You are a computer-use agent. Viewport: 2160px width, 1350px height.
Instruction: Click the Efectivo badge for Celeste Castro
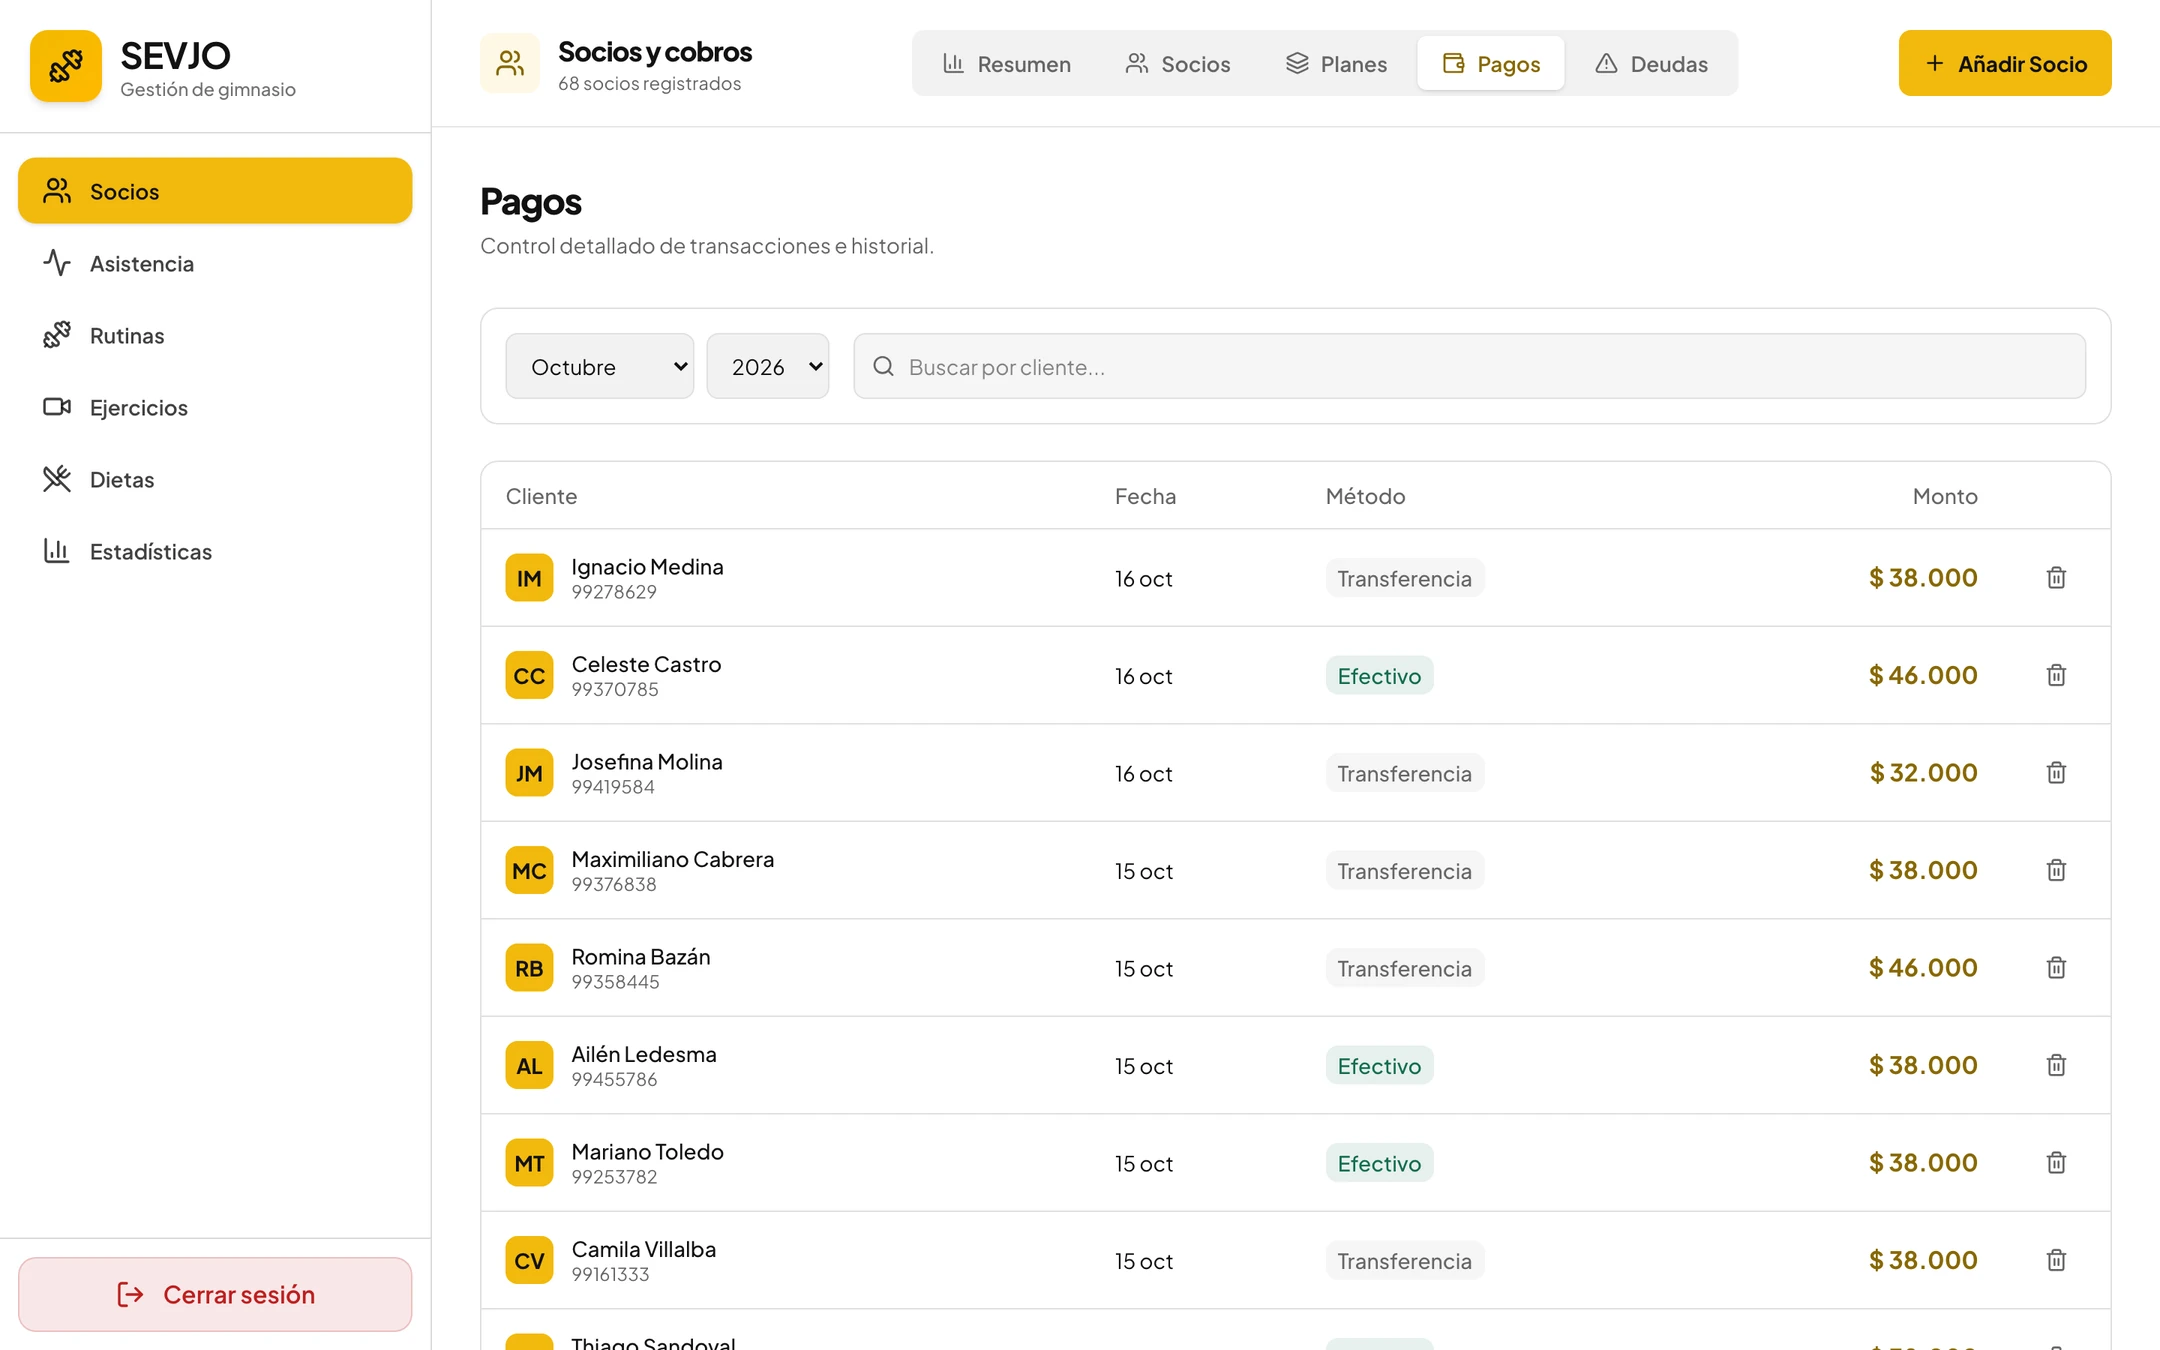point(1379,676)
